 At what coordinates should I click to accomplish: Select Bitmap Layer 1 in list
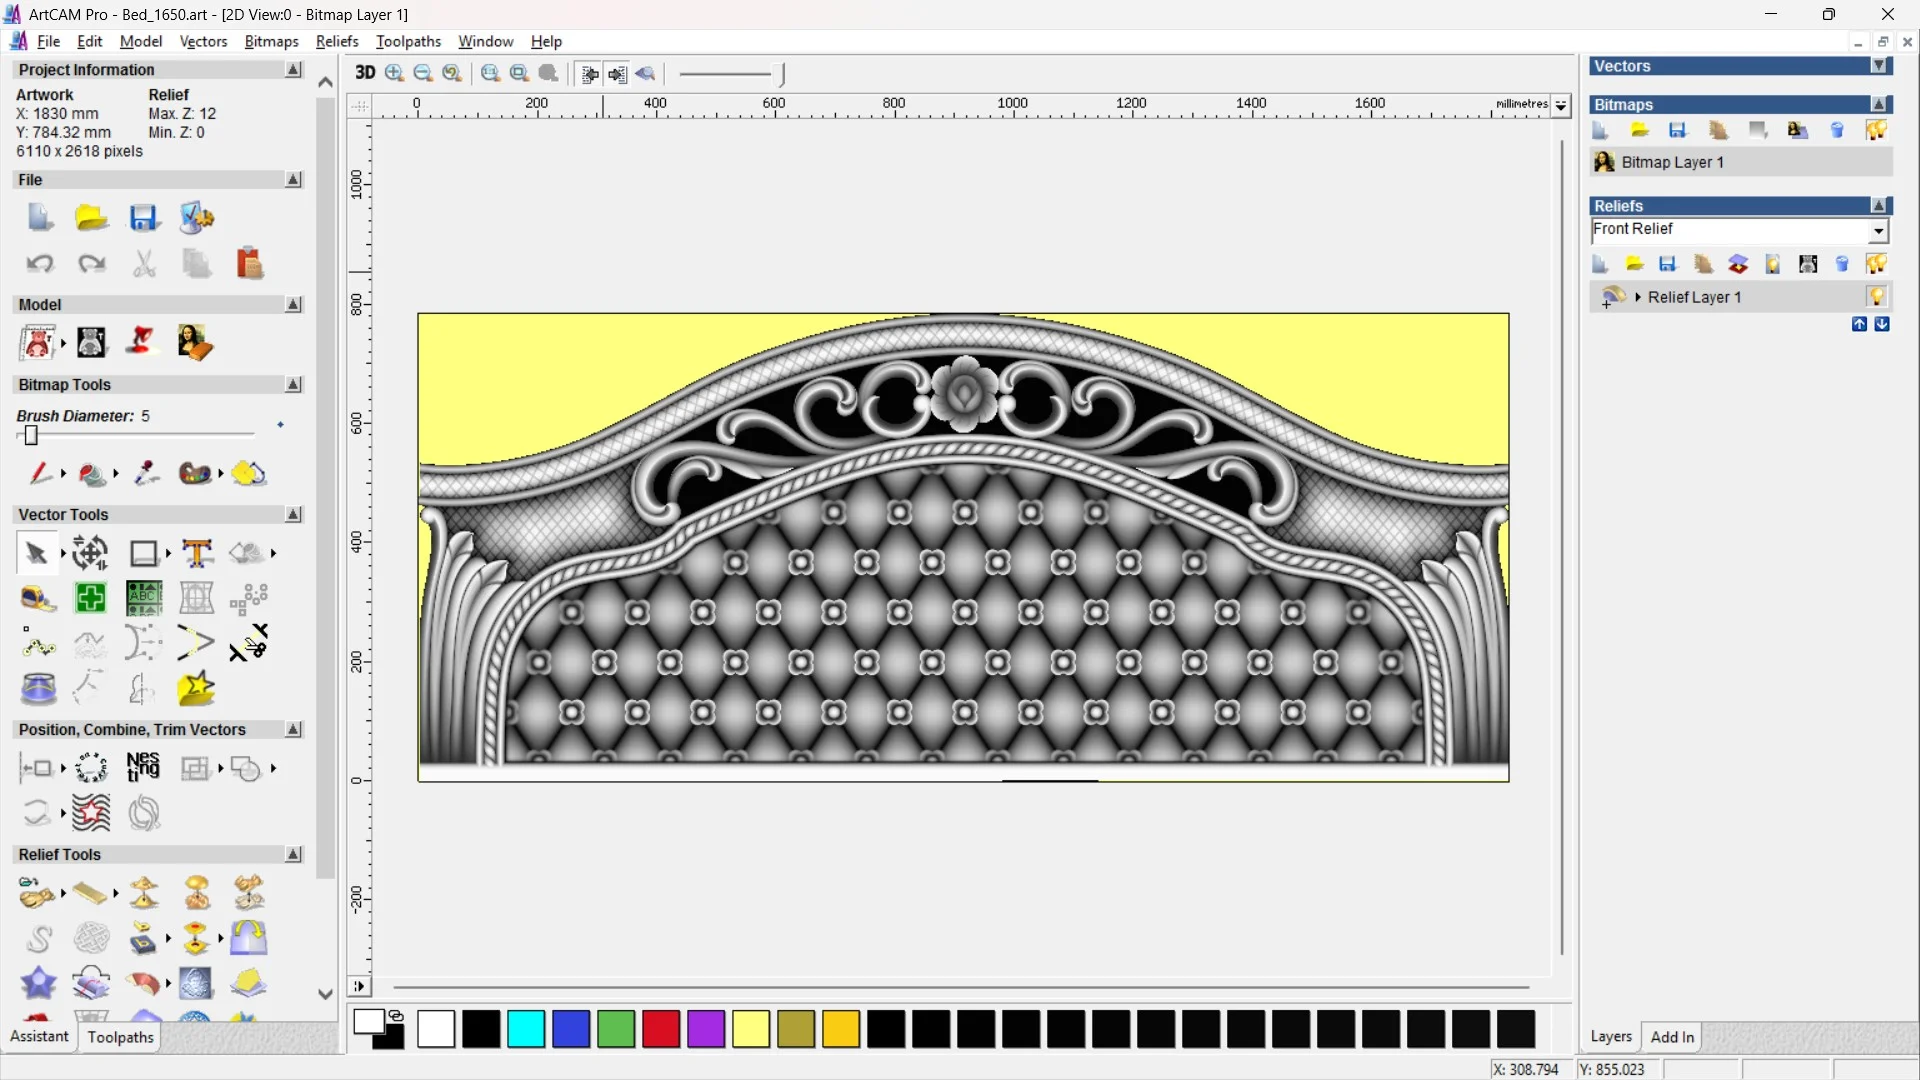click(1672, 162)
